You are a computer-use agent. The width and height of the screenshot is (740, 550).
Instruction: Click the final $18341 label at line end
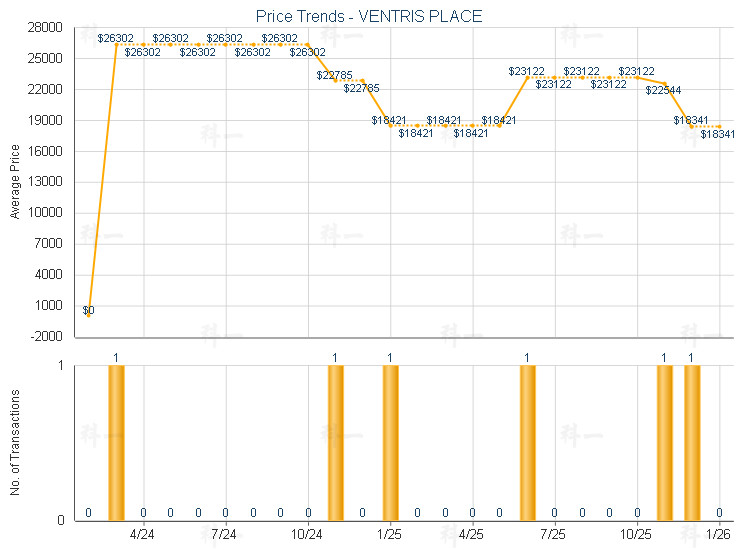718,134
